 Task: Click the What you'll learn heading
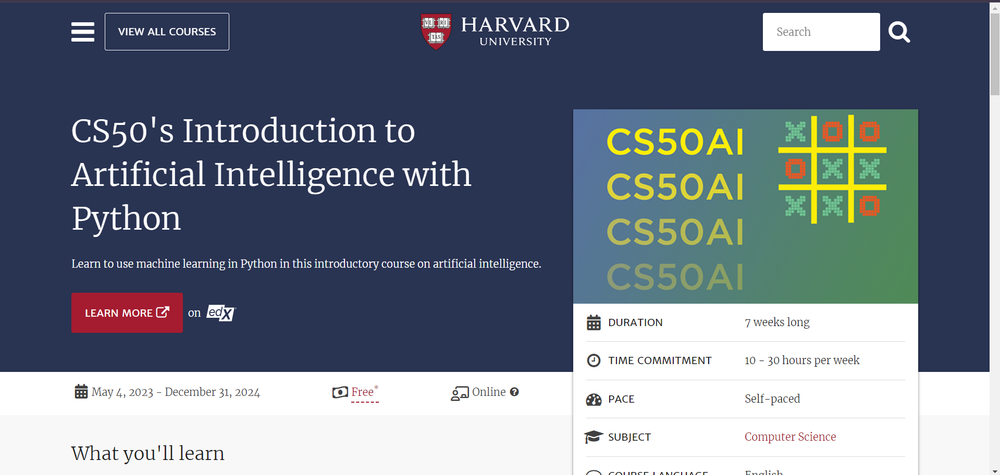pos(148,453)
